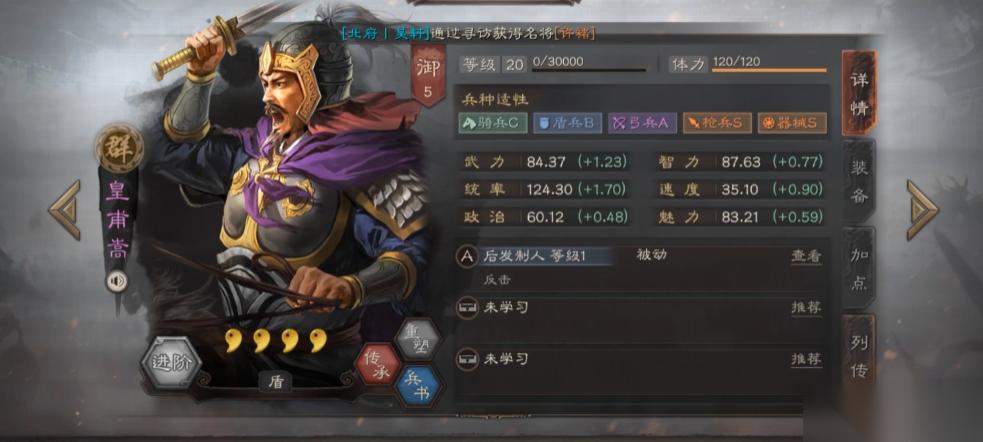
Task: Select the 枪兵S troop aptitude
Action: point(717,123)
